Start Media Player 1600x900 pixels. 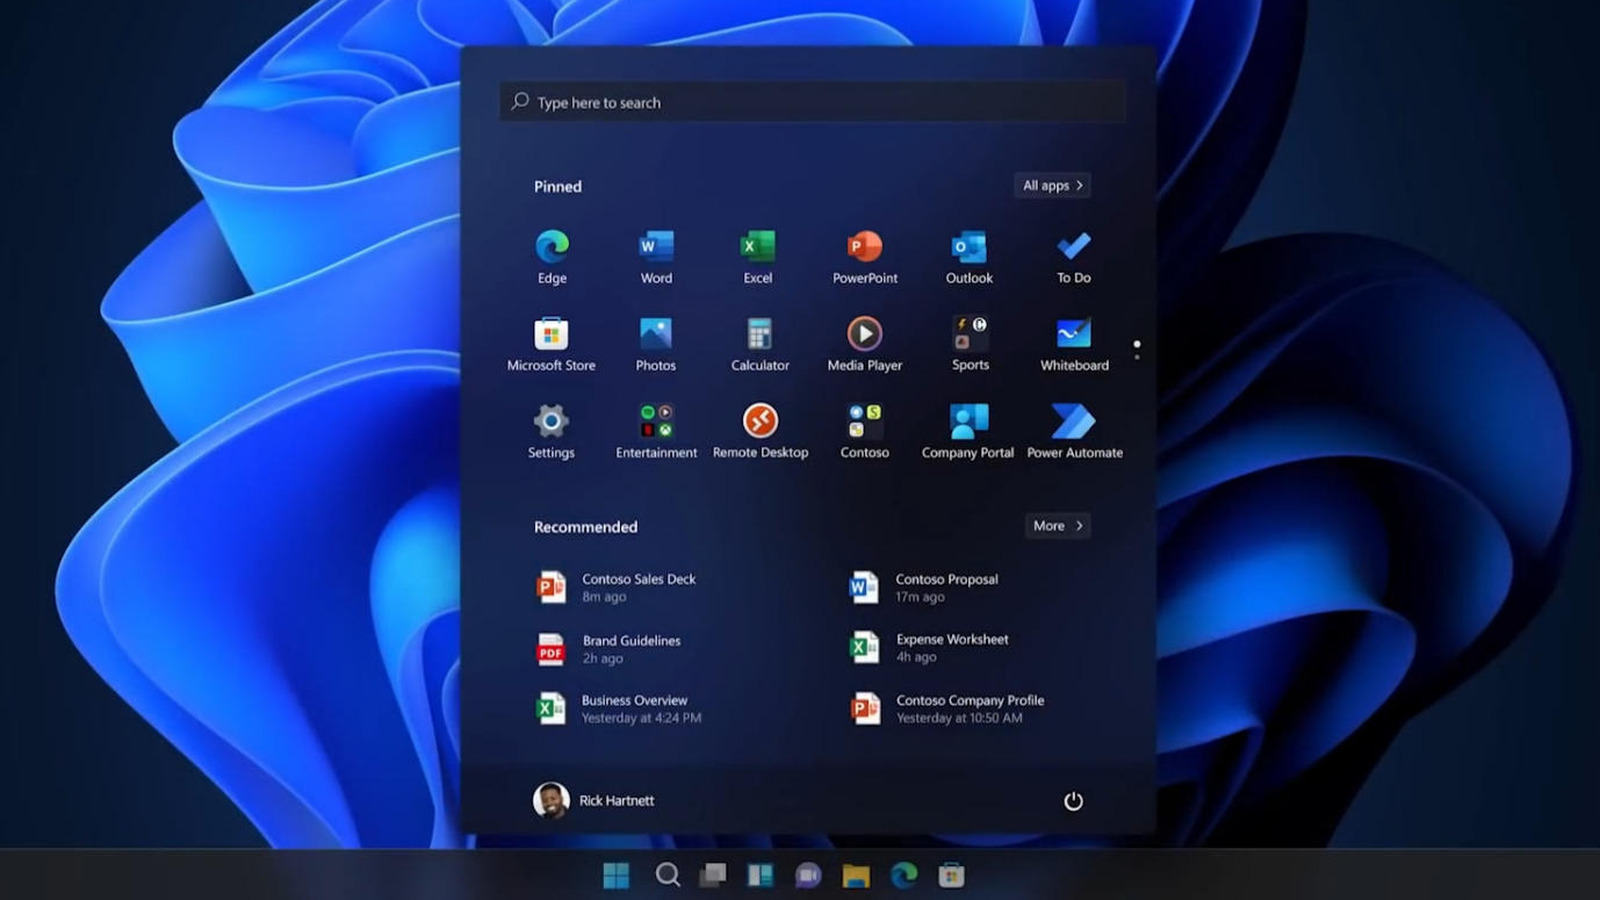click(863, 335)
